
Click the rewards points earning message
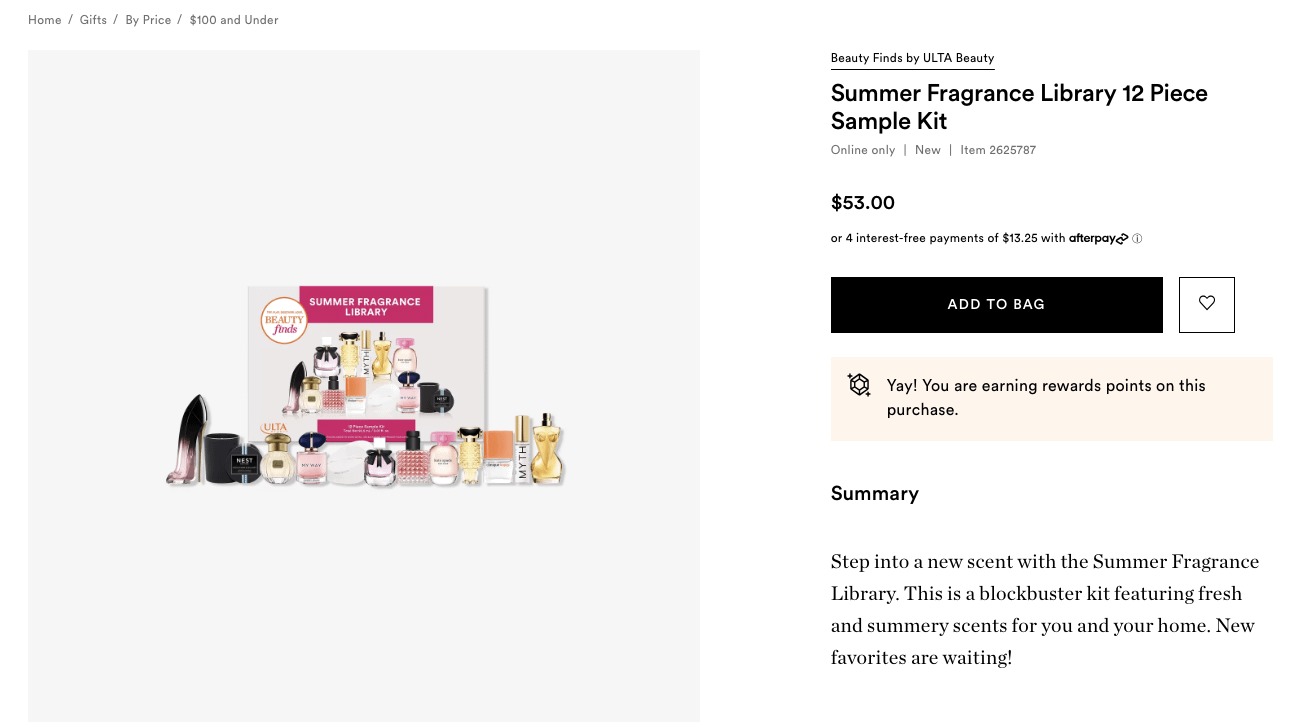(x=1046, y=397)
